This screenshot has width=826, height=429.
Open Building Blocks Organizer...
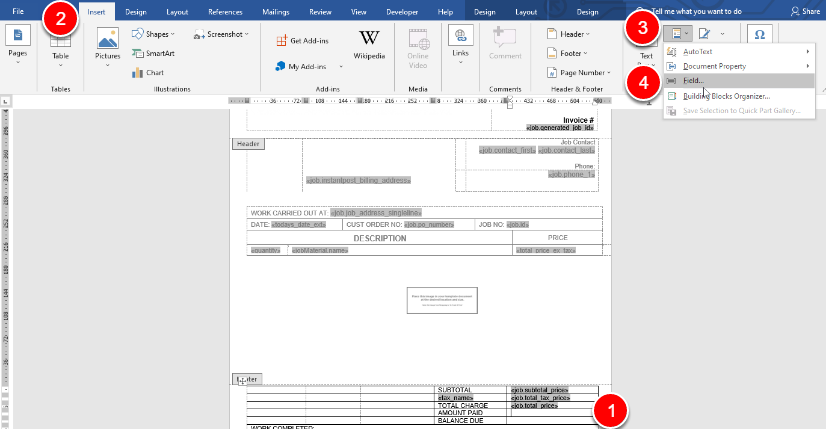coord(739,96)
